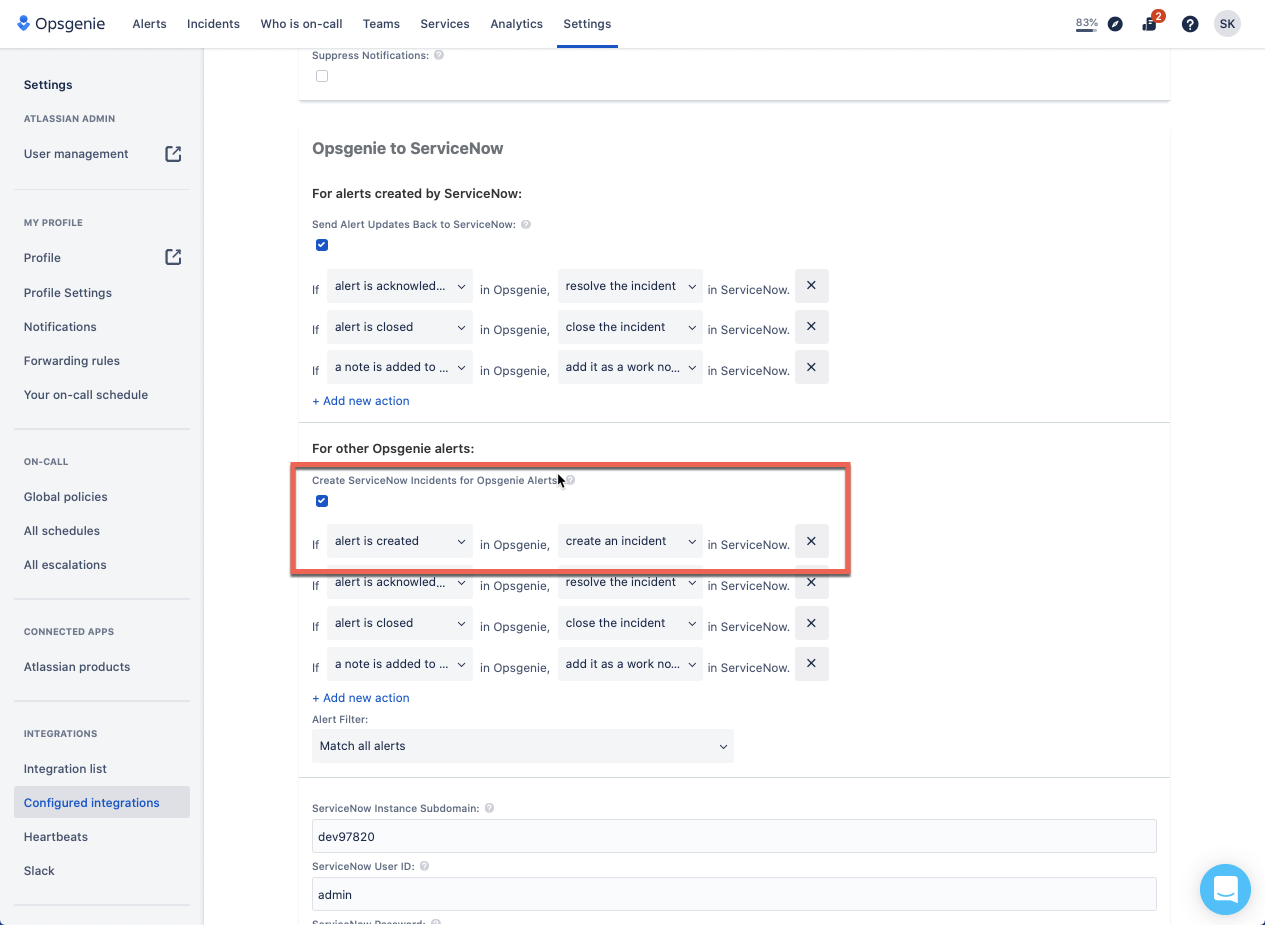This screenshot has width=1265, height=925.
Task: Click the Opsgenie logo in header
Action: (x=61, y=24)
